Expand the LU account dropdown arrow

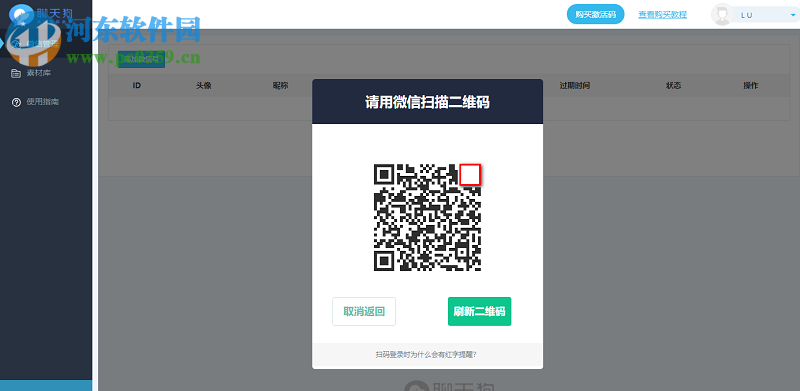pos(792,16)
